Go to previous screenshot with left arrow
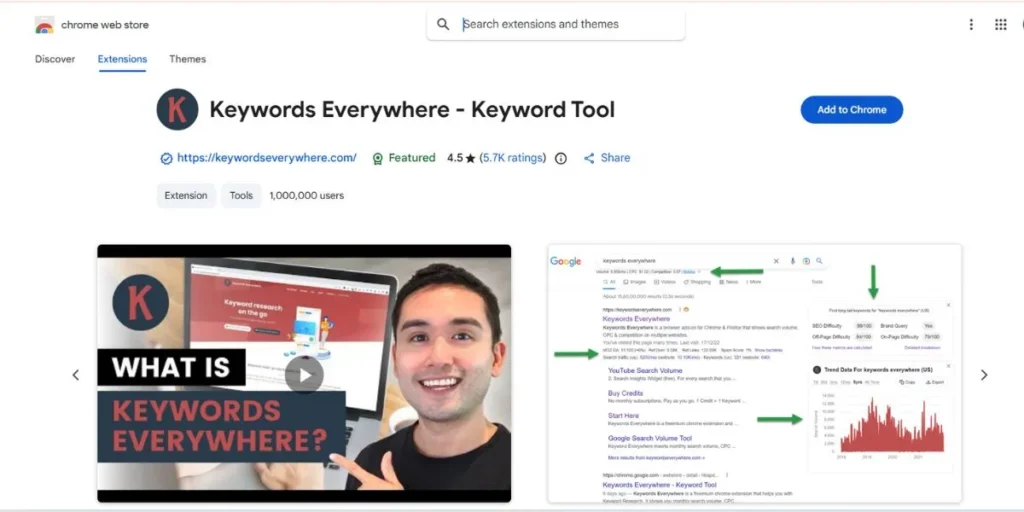The width and height of the screenshot is (1024, 512). [x=76, y=375]
